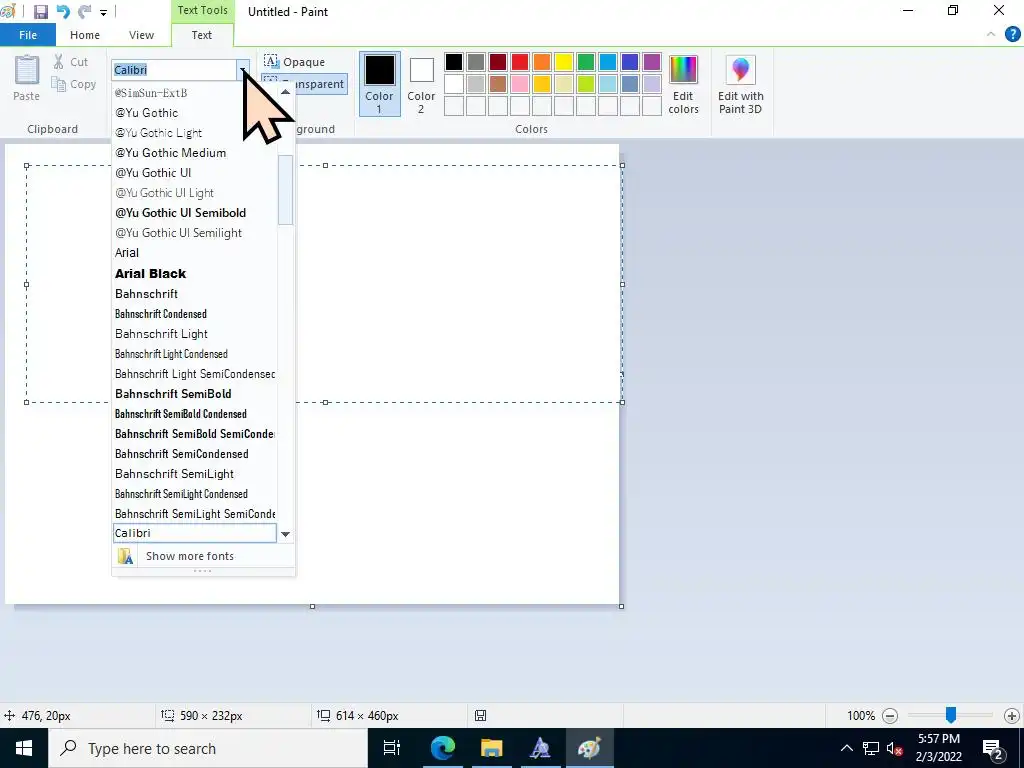The image size is (1024, 768).
Task: Pick the red color swatch
Action: (x=520, y=62)
